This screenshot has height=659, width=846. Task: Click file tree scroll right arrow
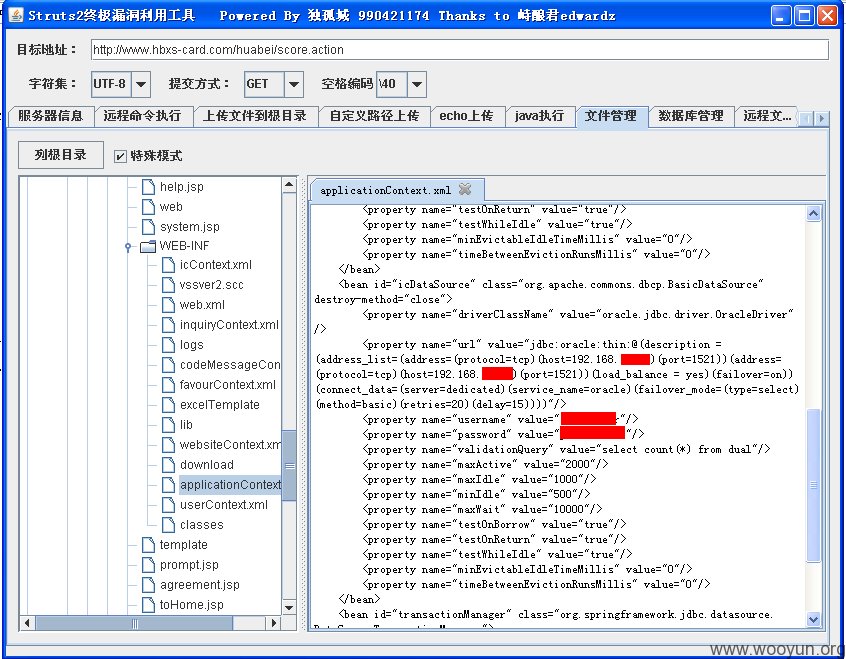(274, 623)
